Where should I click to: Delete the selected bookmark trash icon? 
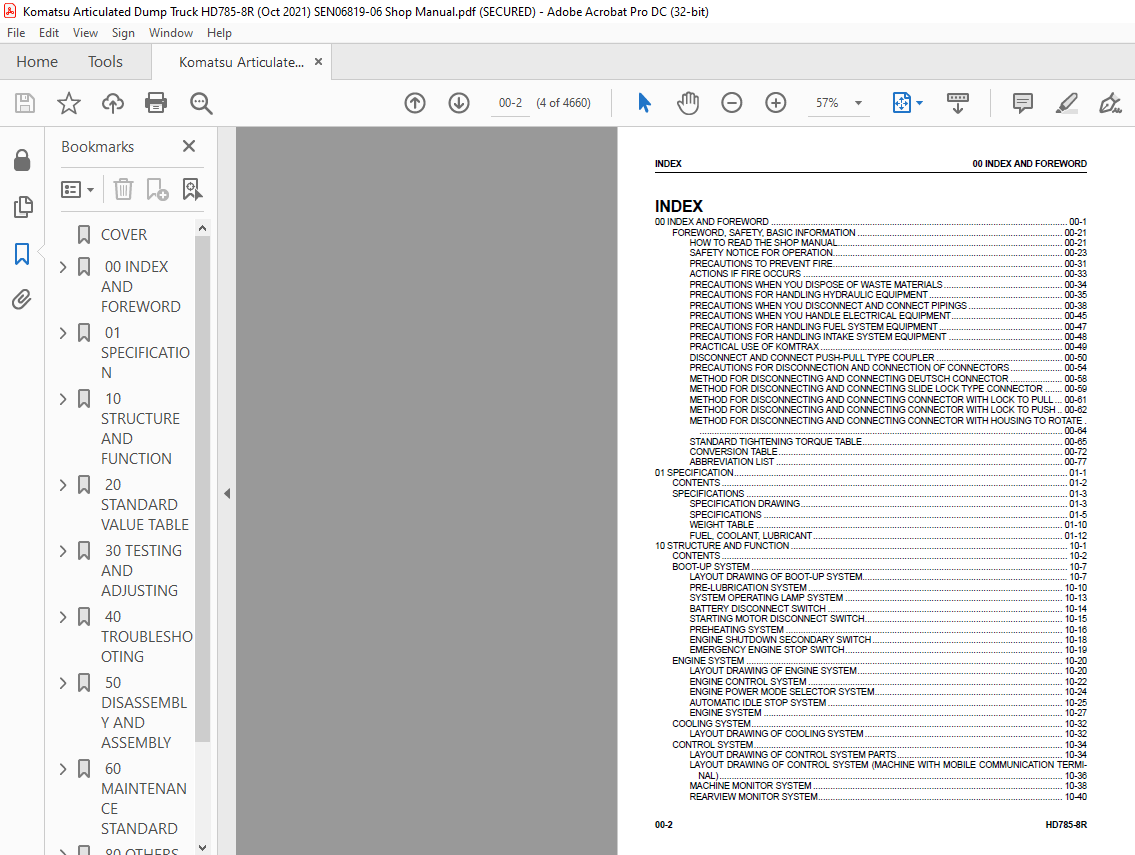[123, 190]
